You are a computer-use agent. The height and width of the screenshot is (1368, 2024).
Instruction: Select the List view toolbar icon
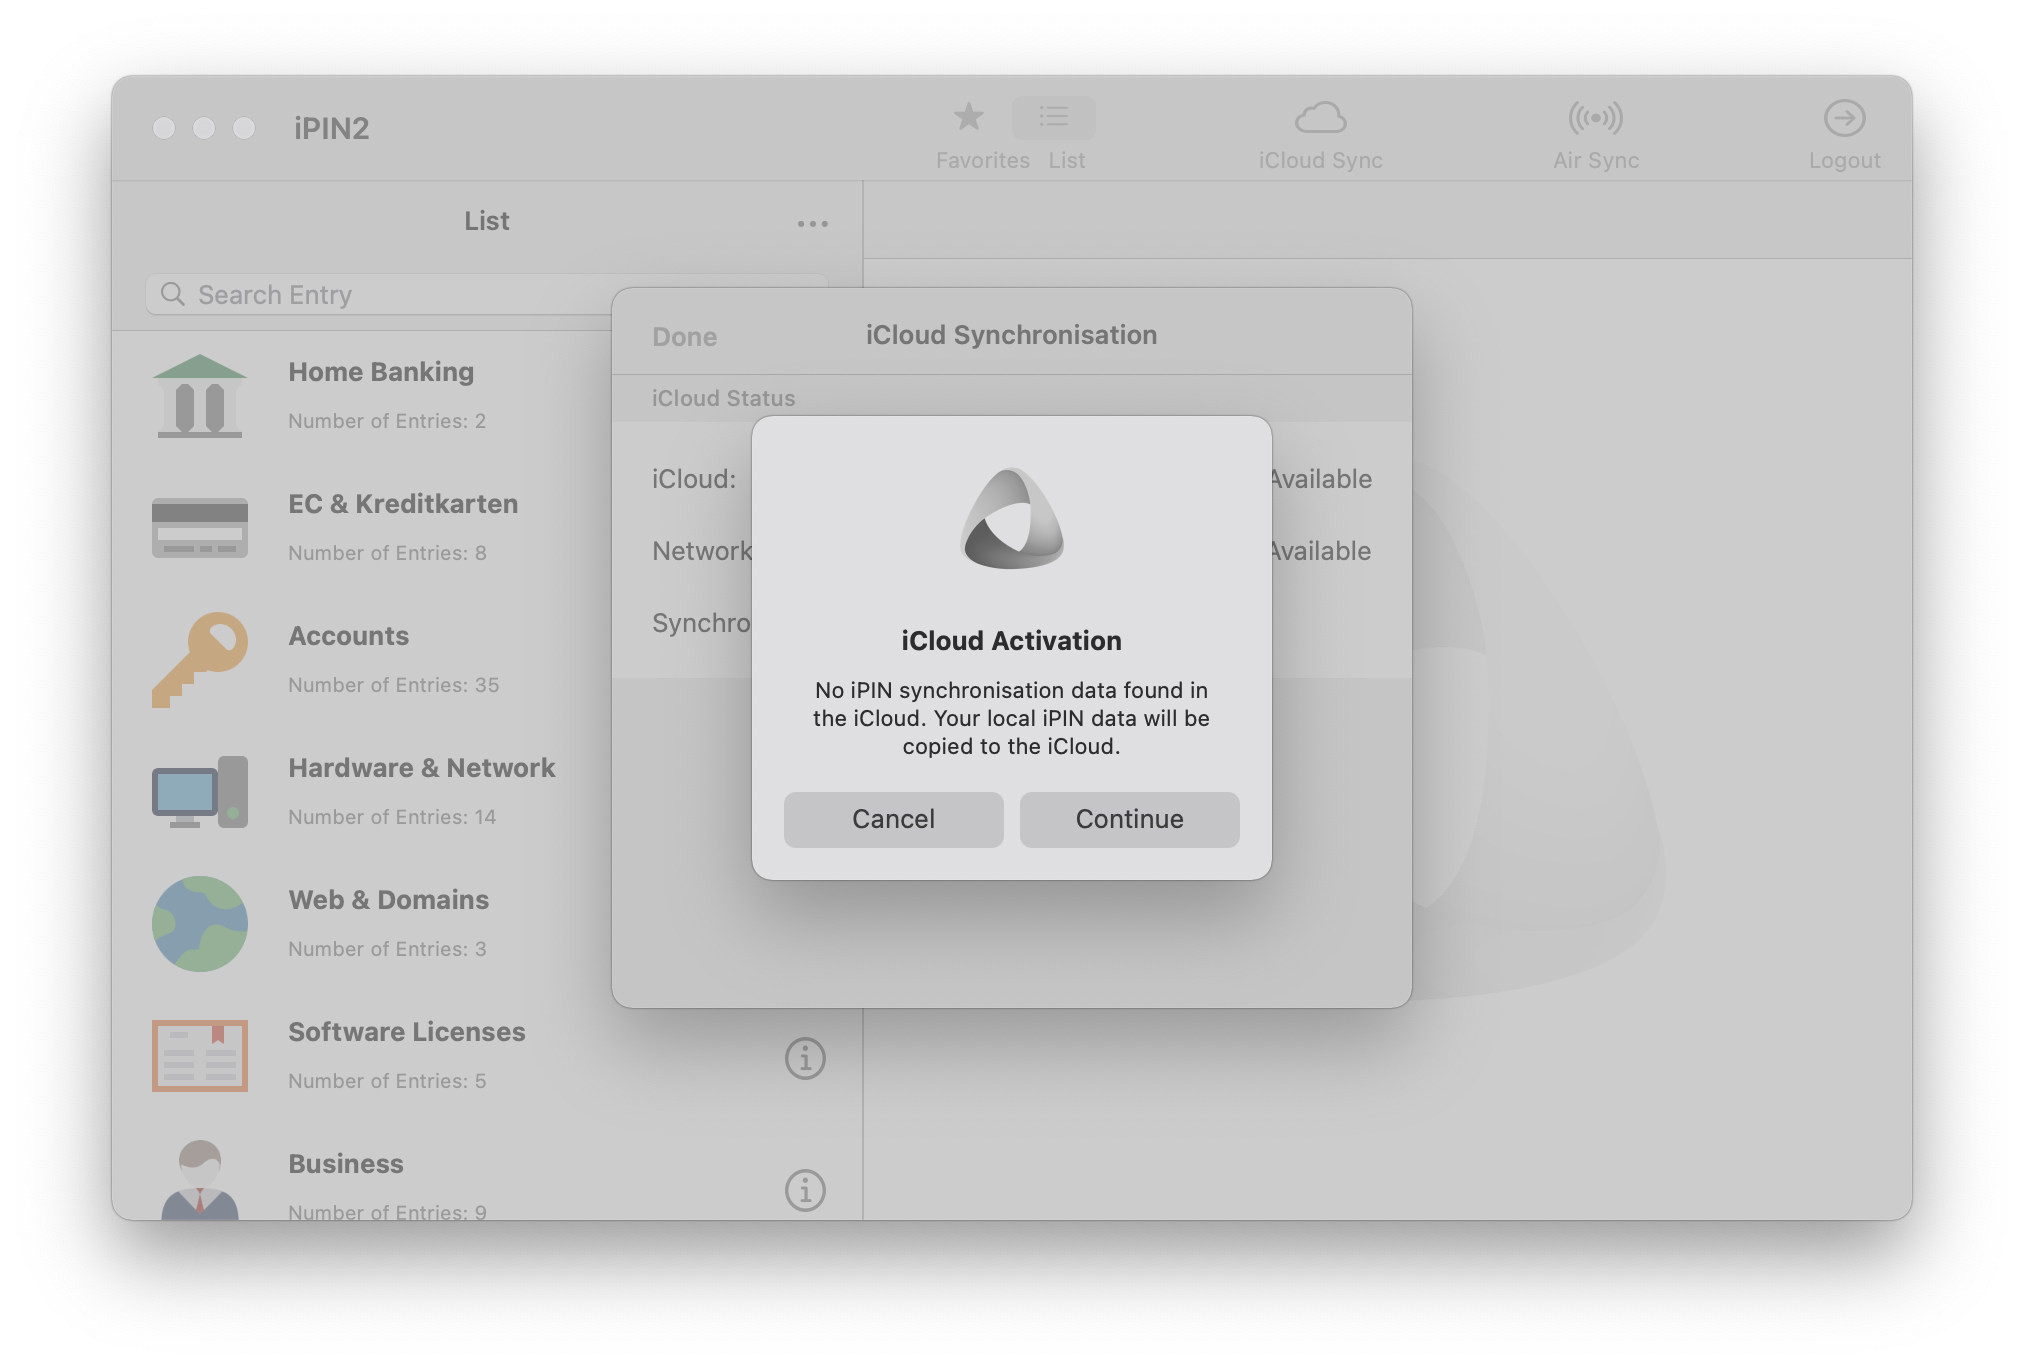[x=1054, y=118]
